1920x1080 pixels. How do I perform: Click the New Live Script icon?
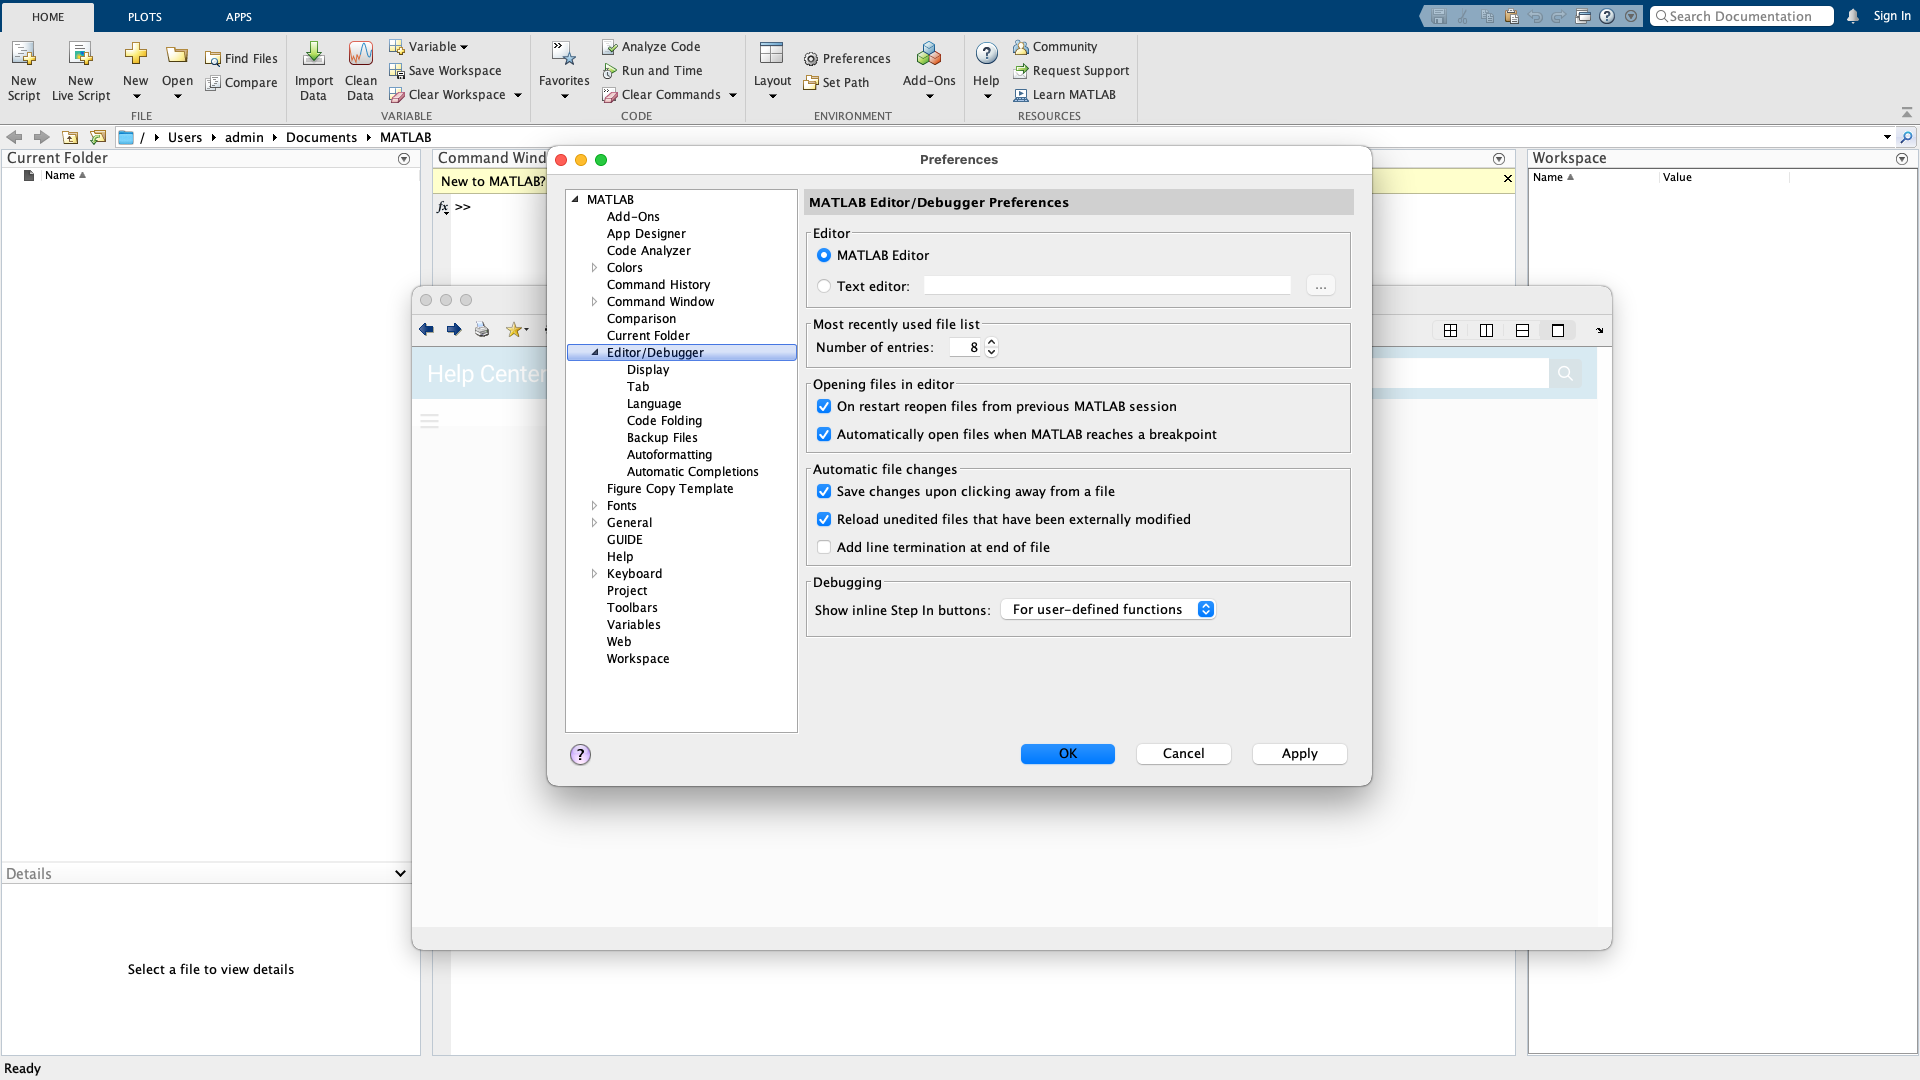pyautogui.click(x=80, y=55)
